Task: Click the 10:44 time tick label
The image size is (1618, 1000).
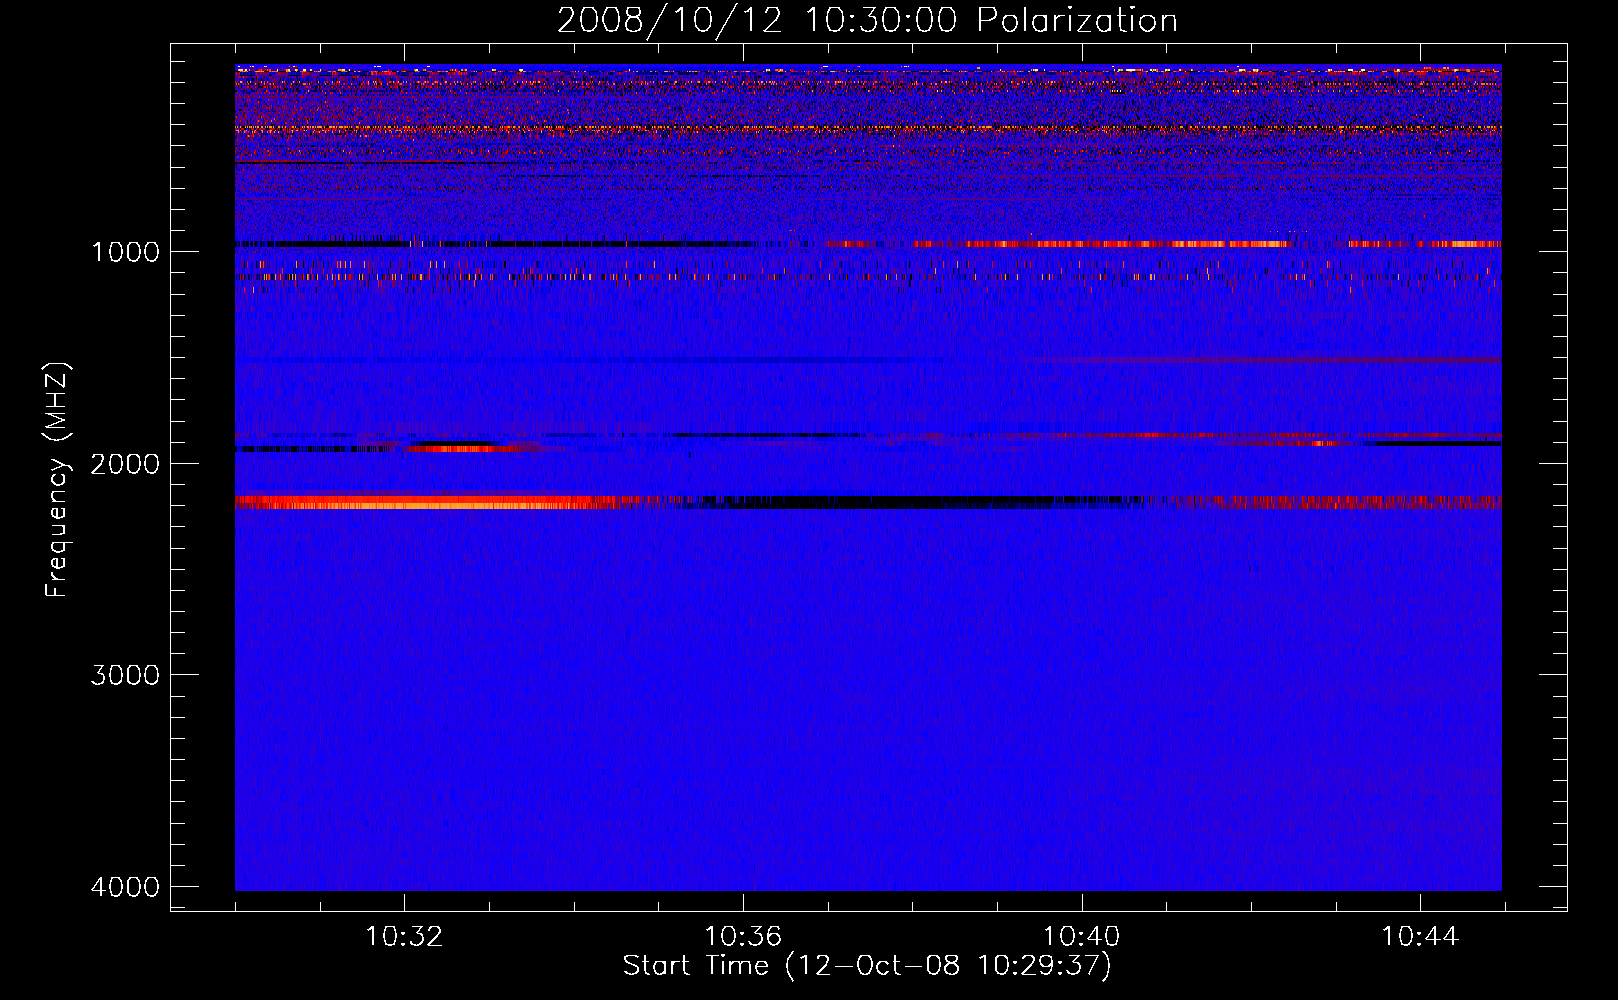Action: pyautogui.click(x=1420, y=937)
